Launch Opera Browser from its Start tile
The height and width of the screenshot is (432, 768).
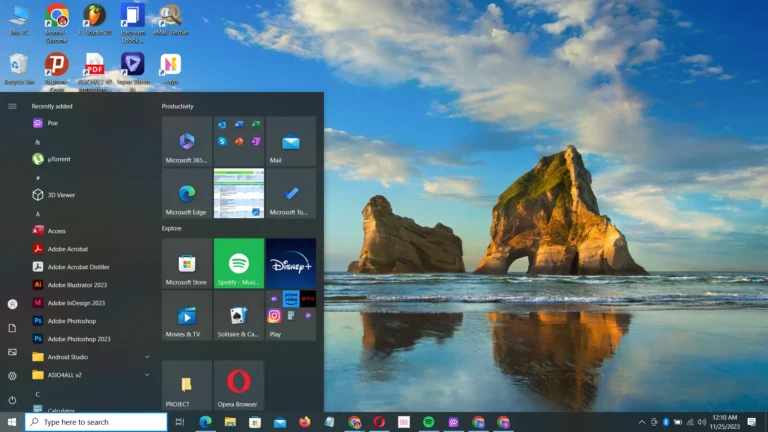(239, 385)
